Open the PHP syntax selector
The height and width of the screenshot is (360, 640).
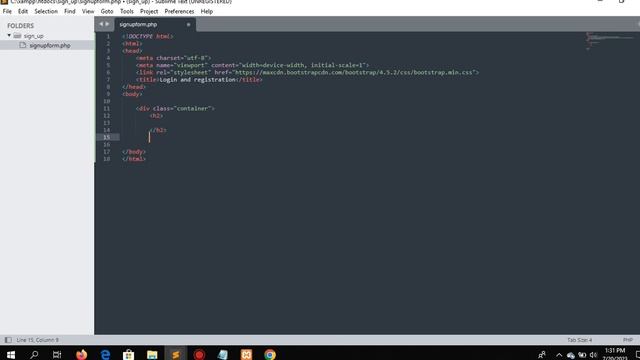[x=627, y=340]
